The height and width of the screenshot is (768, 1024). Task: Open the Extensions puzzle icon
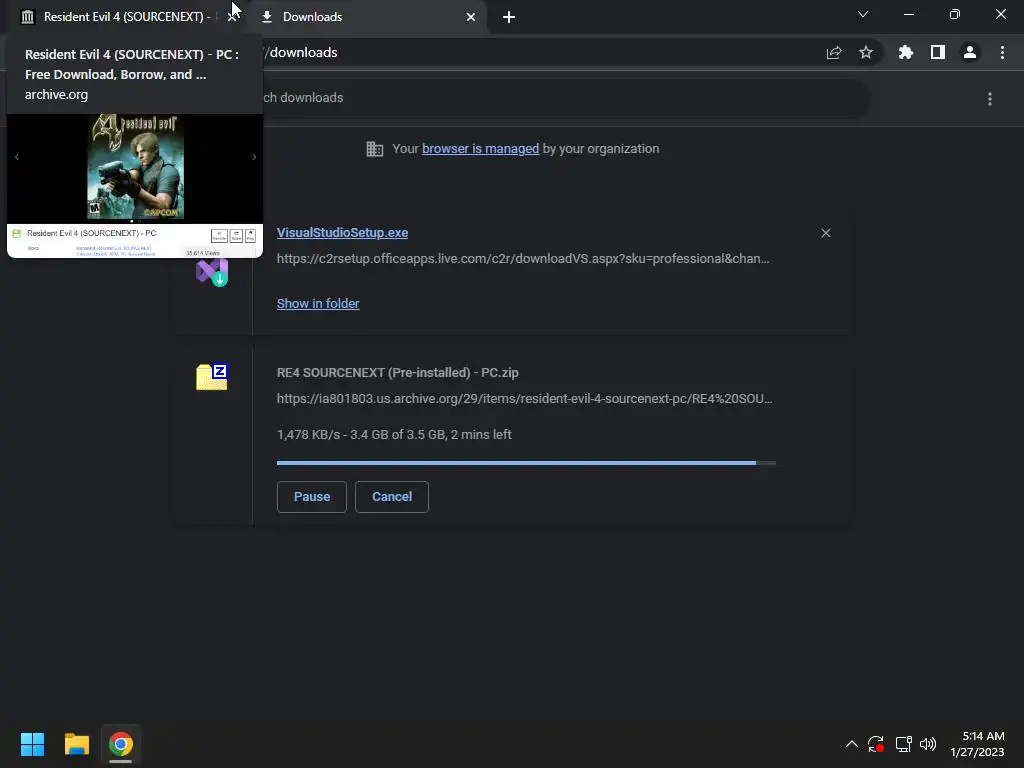coord(906,53)
